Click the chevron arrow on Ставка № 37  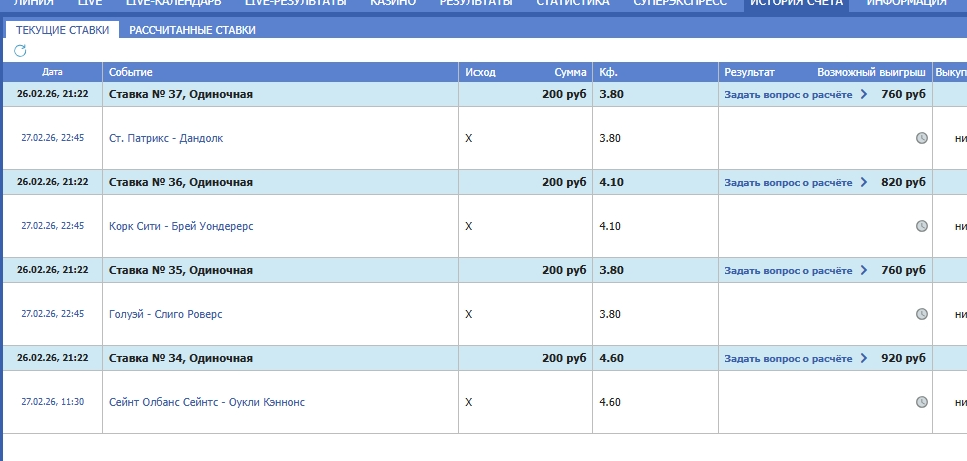coord(864,94)
